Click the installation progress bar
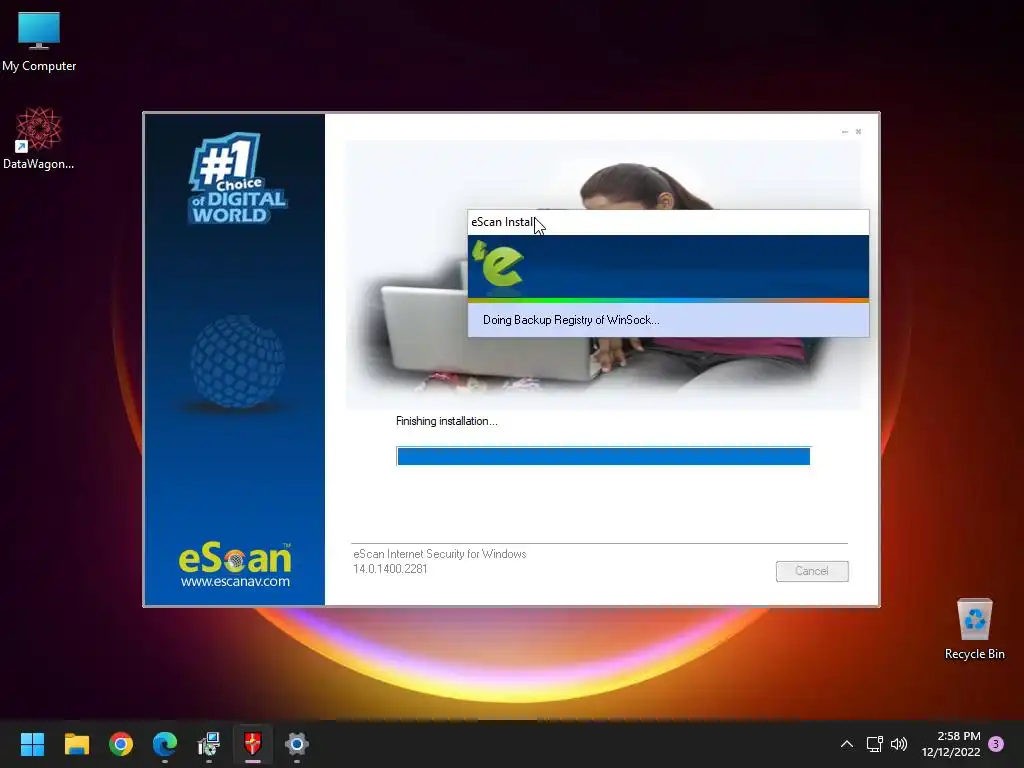The image size is (1024, 768). [603, 456]
